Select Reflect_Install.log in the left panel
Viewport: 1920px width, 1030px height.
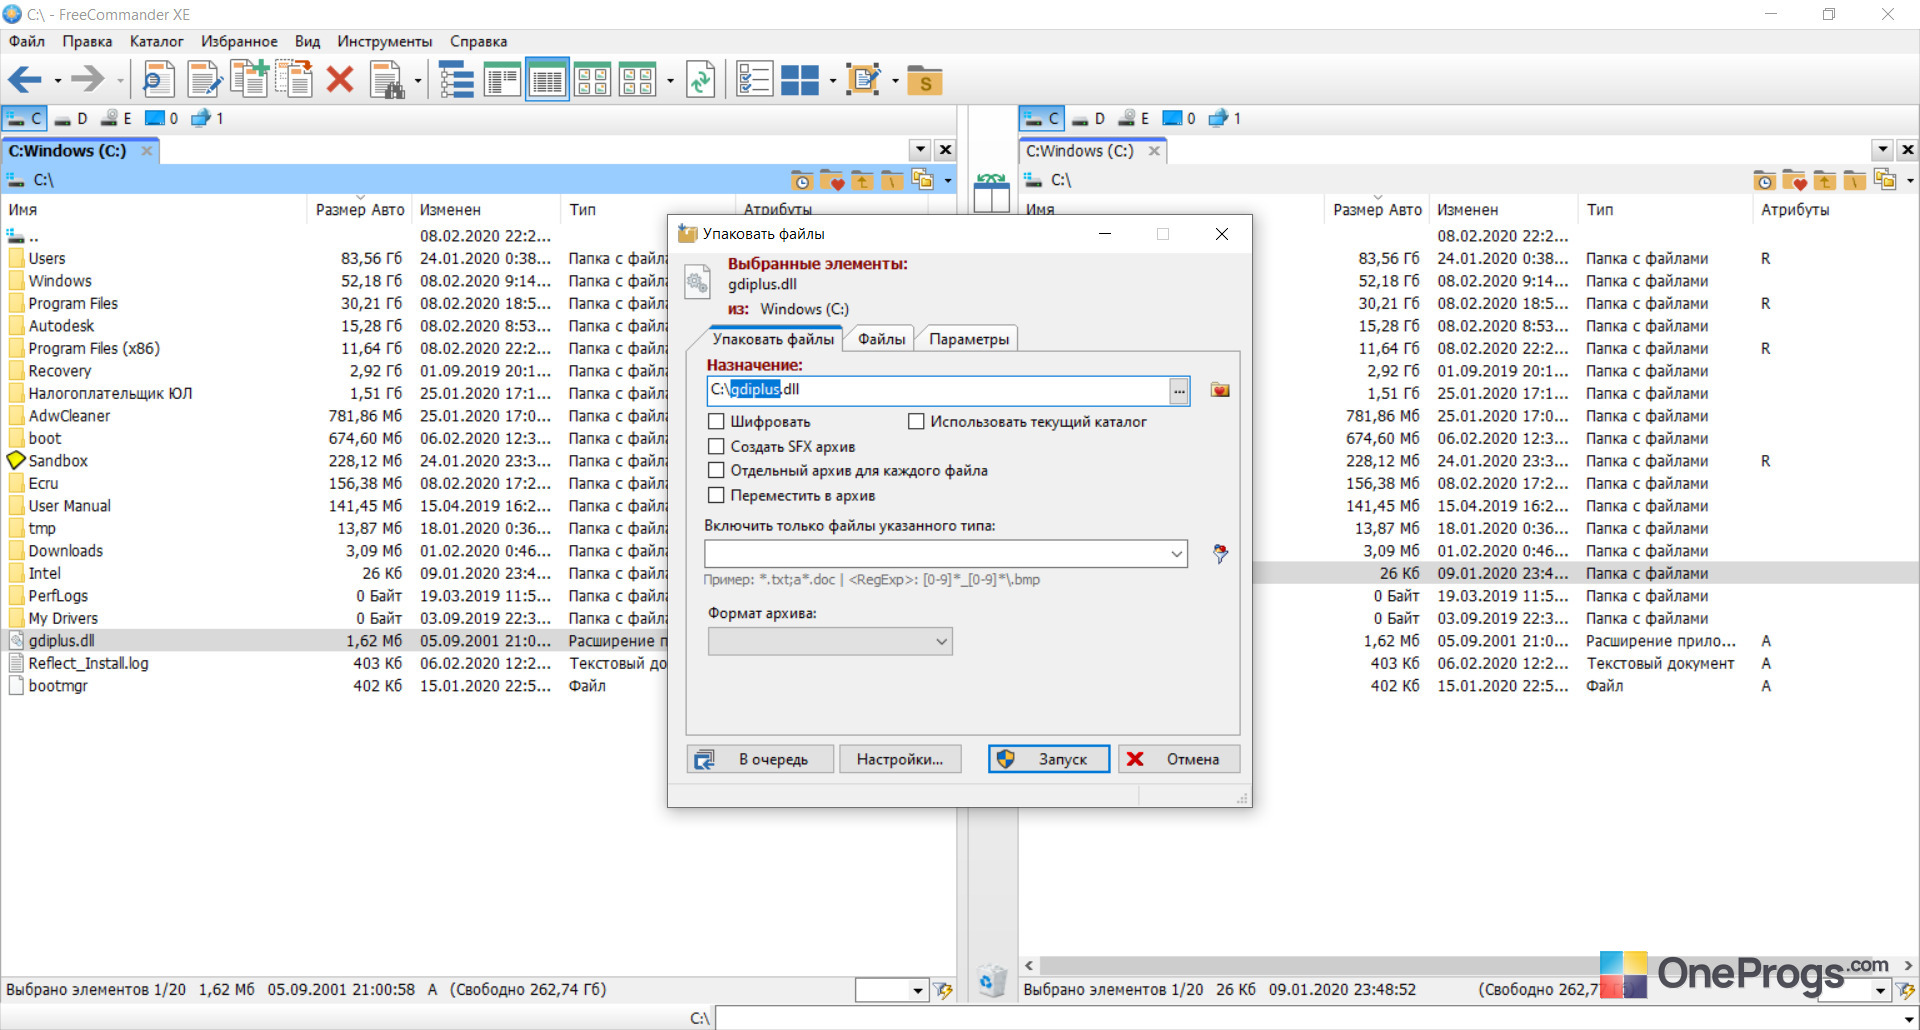[88, 663]
